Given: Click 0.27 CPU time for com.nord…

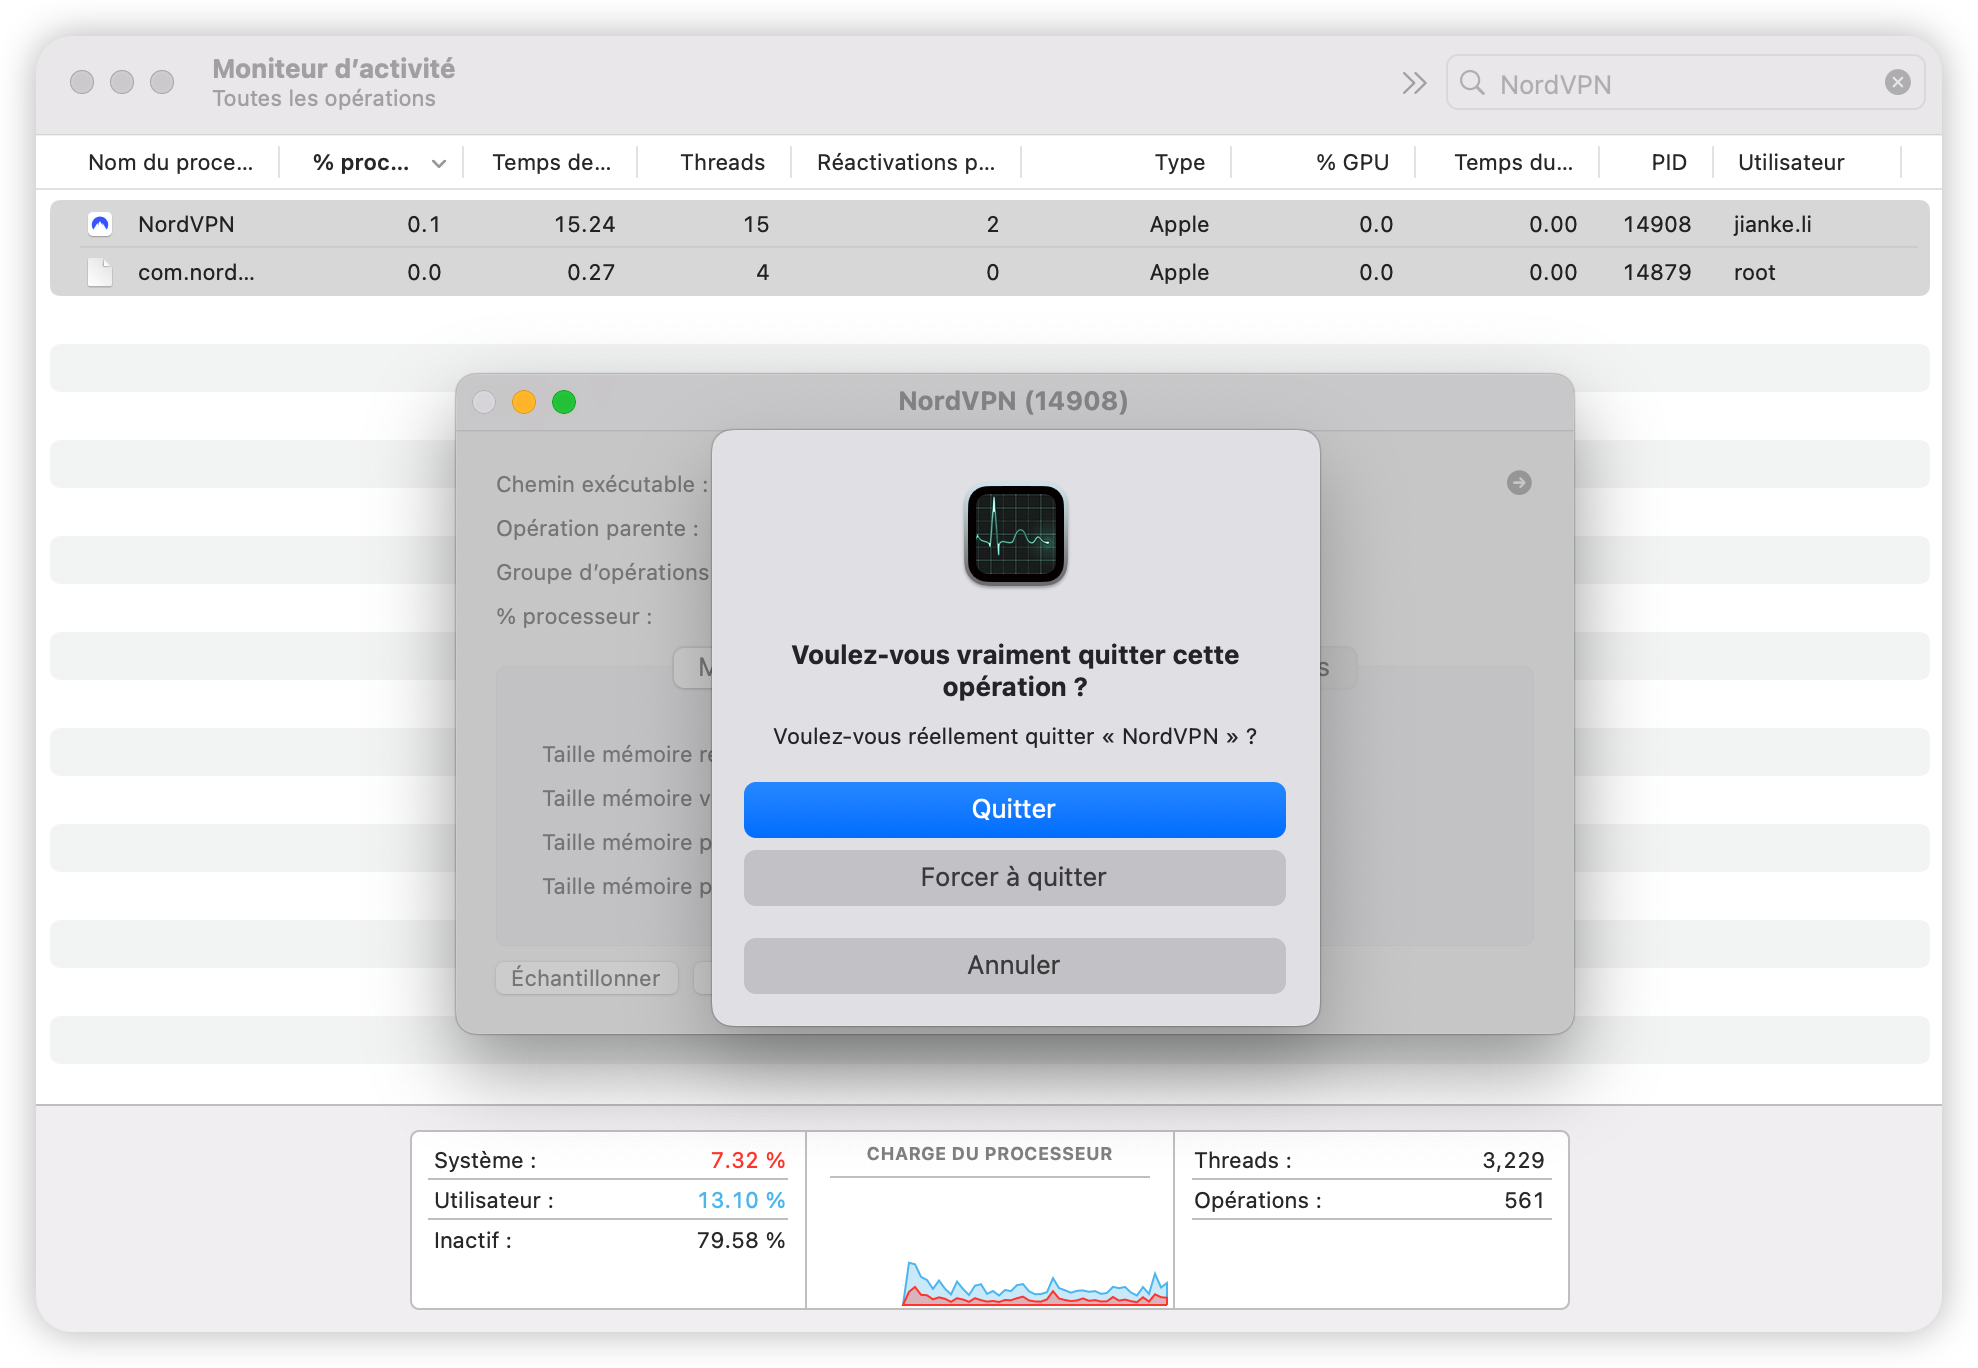Looking at the screenshot, I should 590,272.
